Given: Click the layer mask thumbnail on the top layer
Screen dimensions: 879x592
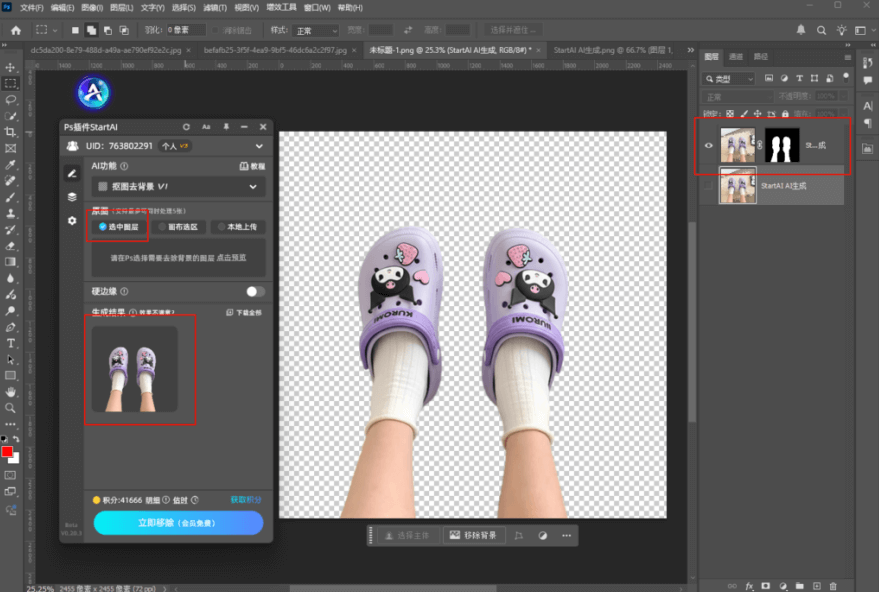Looking at the screenshot, I should point(783,145).
